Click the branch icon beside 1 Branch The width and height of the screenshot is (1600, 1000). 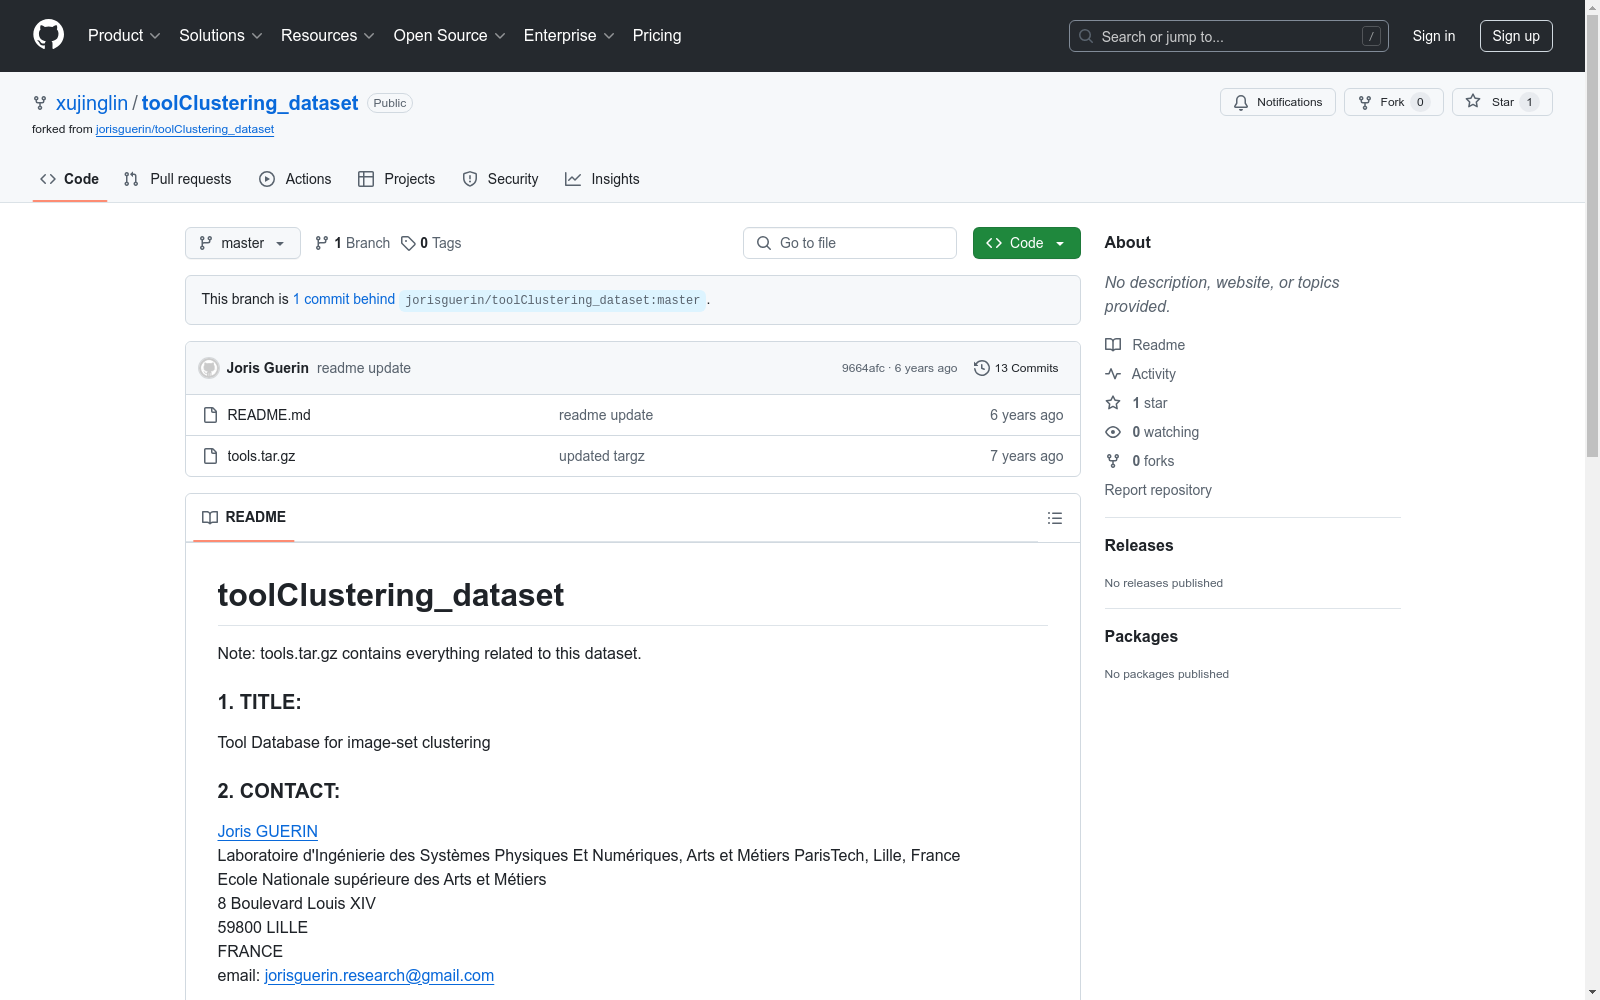coord(322,243)
